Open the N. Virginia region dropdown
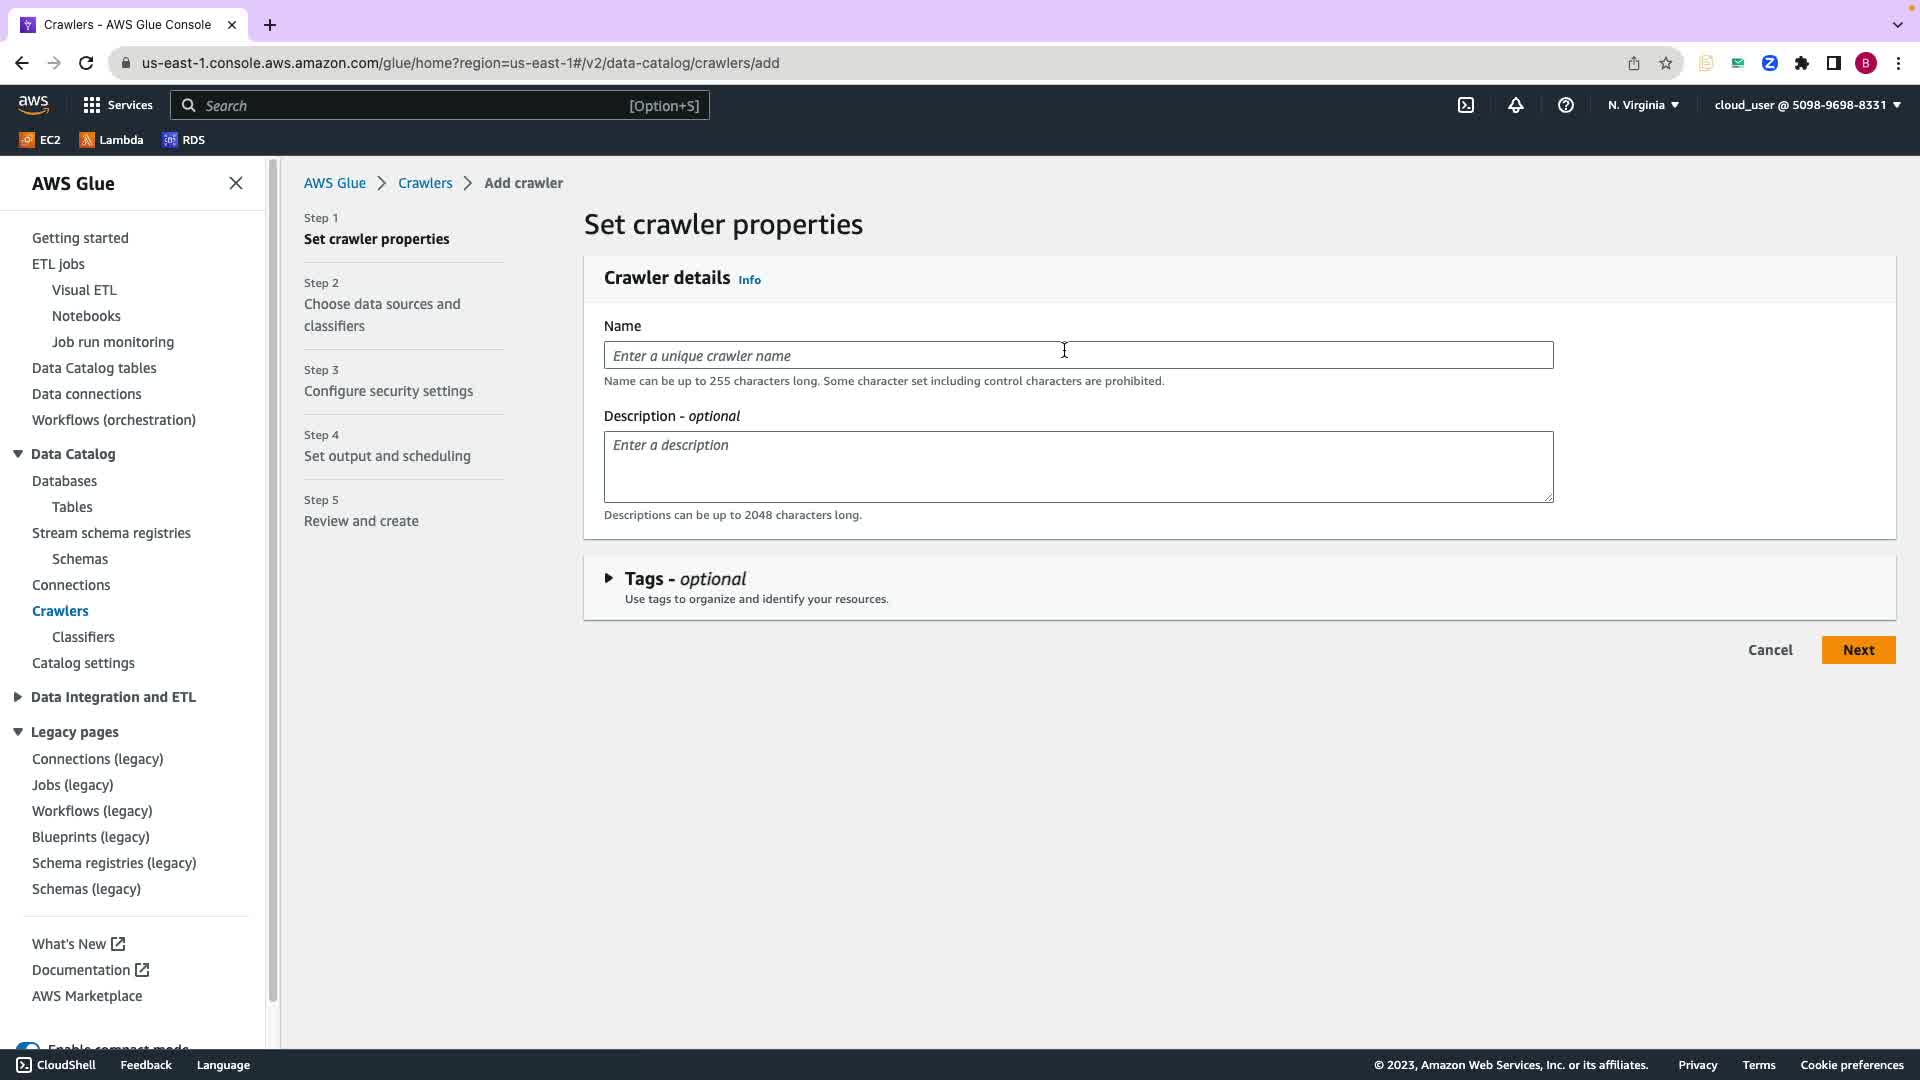Viewport: 1920px width, 1080px height. (1643, 105)
